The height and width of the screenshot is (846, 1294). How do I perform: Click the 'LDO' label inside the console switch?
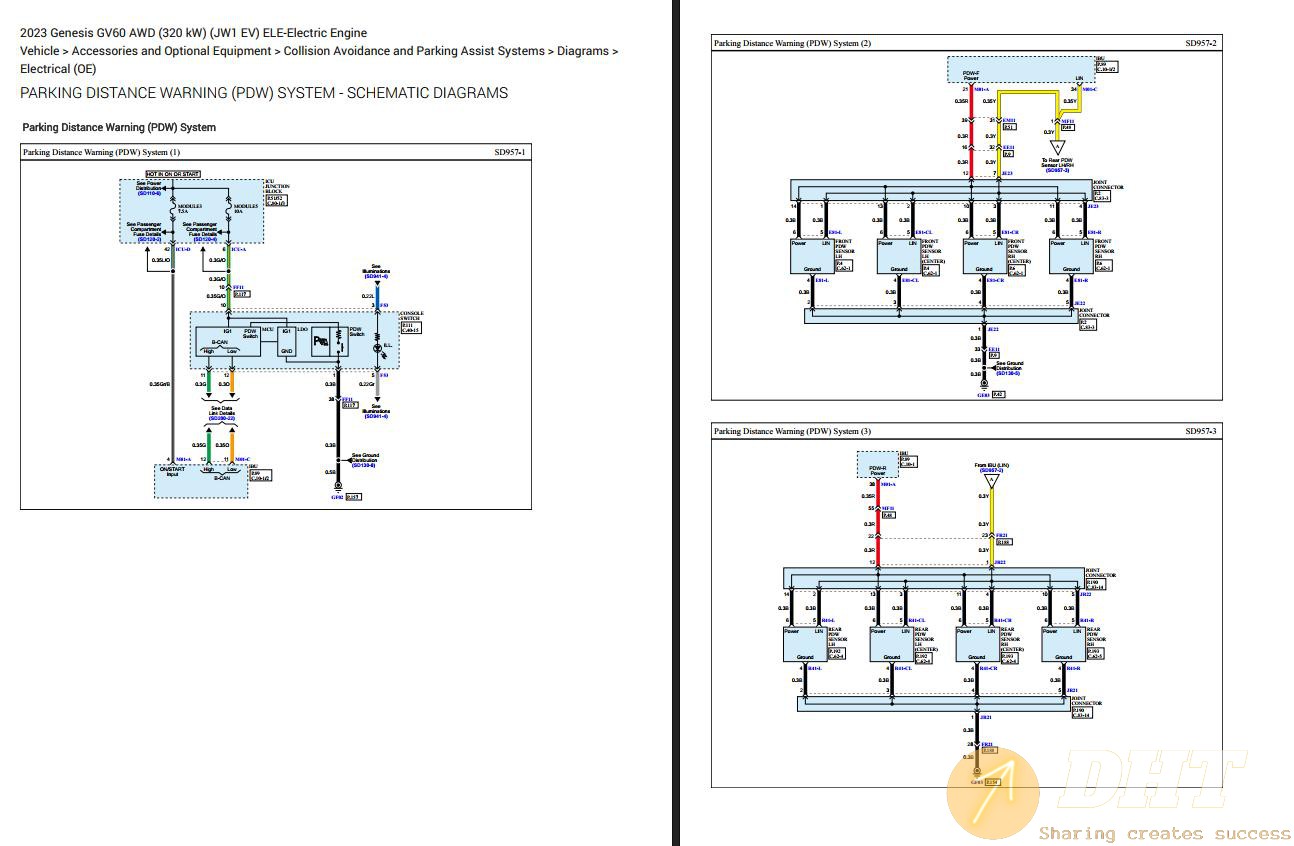(301, 330)
